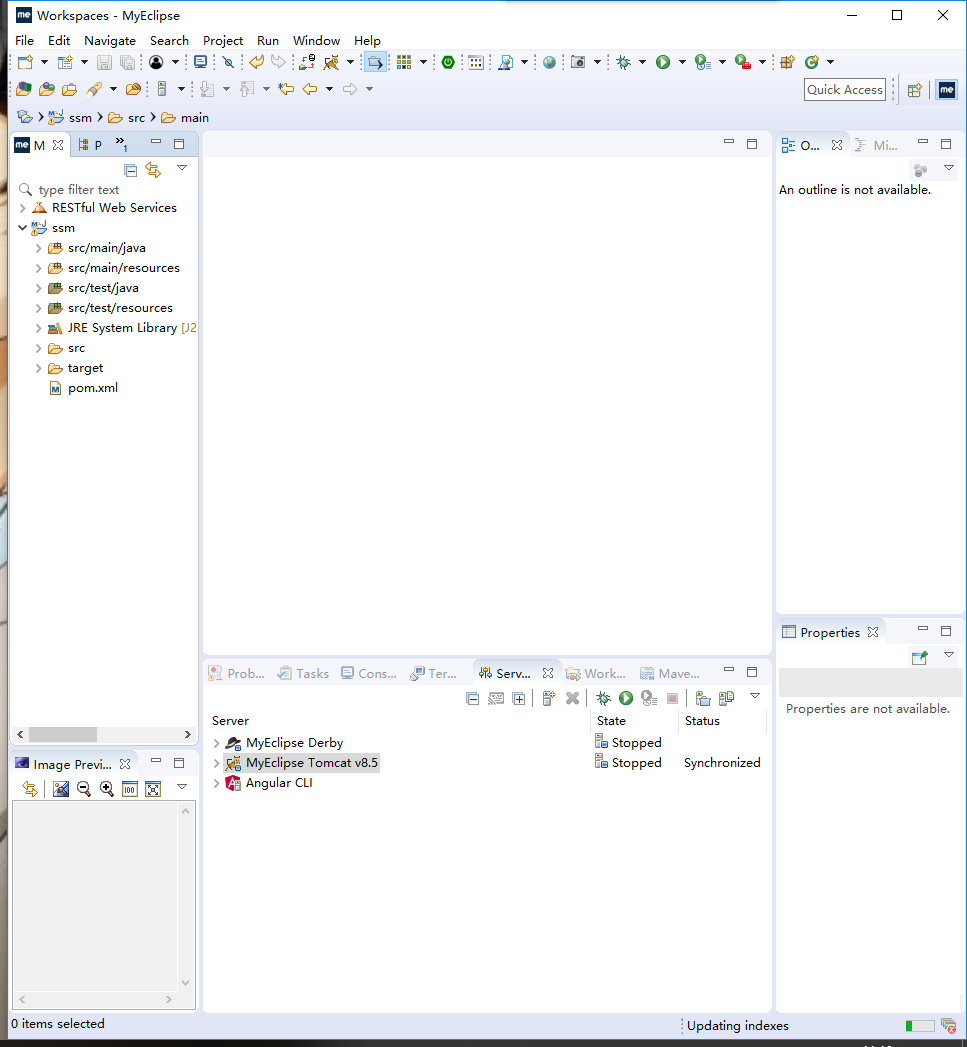Viewport: 967px width, 1047px height.
Task: Click the explorer horizontal scrollbar thumb
Action: (62, 735)
